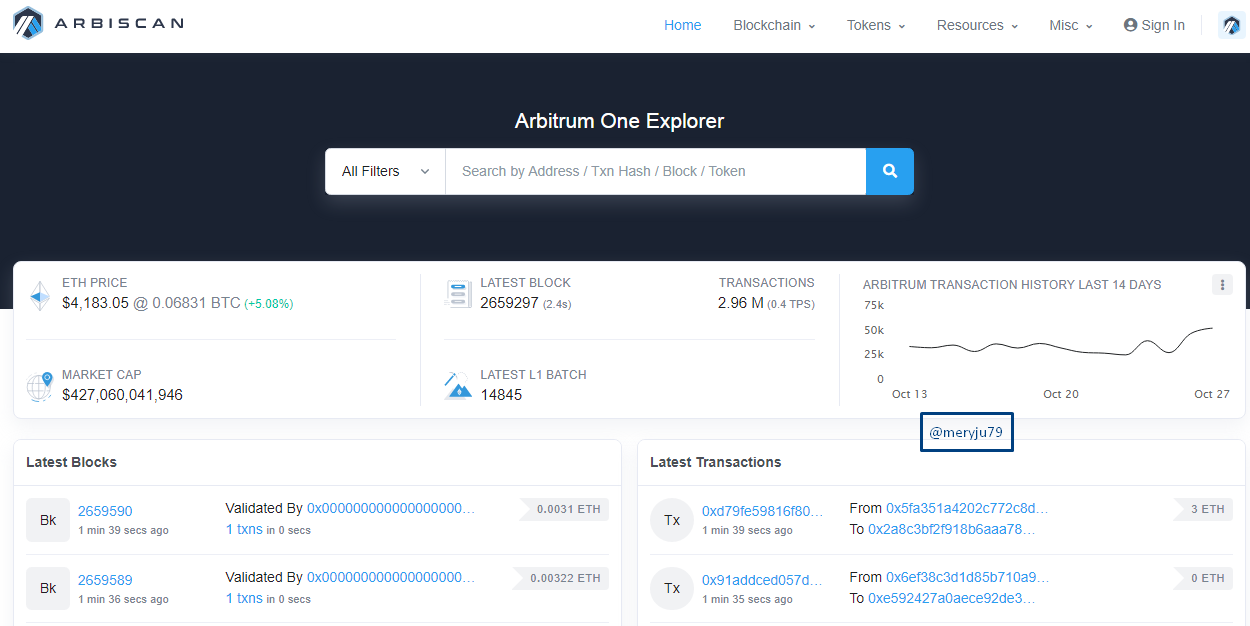Open block 2659589
1250x626 pixels.
click(x=105, y=580)
